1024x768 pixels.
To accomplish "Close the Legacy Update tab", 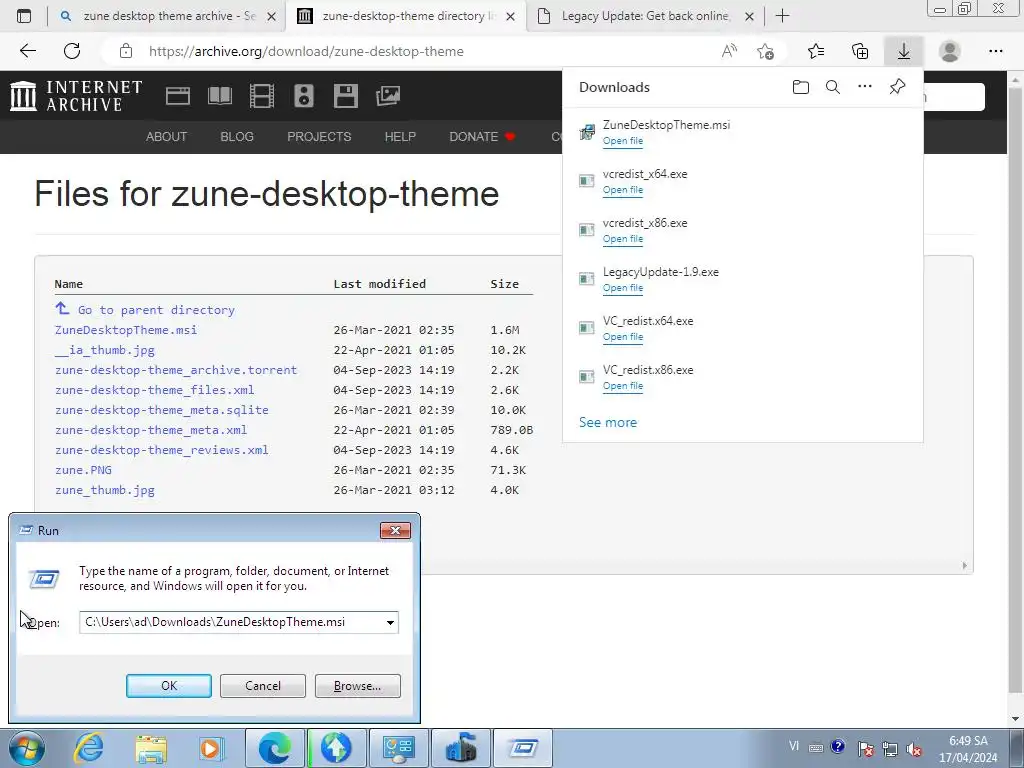I will point(750,16).
